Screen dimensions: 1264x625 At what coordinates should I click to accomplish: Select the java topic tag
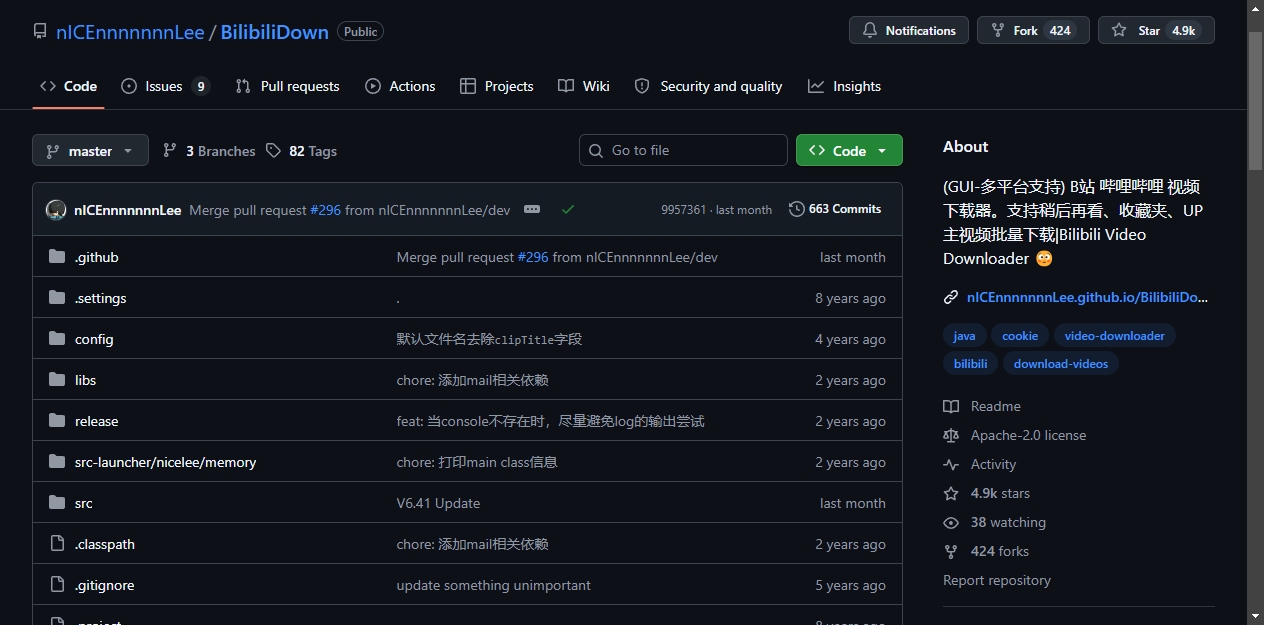pyautogui.click(x=965, y=336)
